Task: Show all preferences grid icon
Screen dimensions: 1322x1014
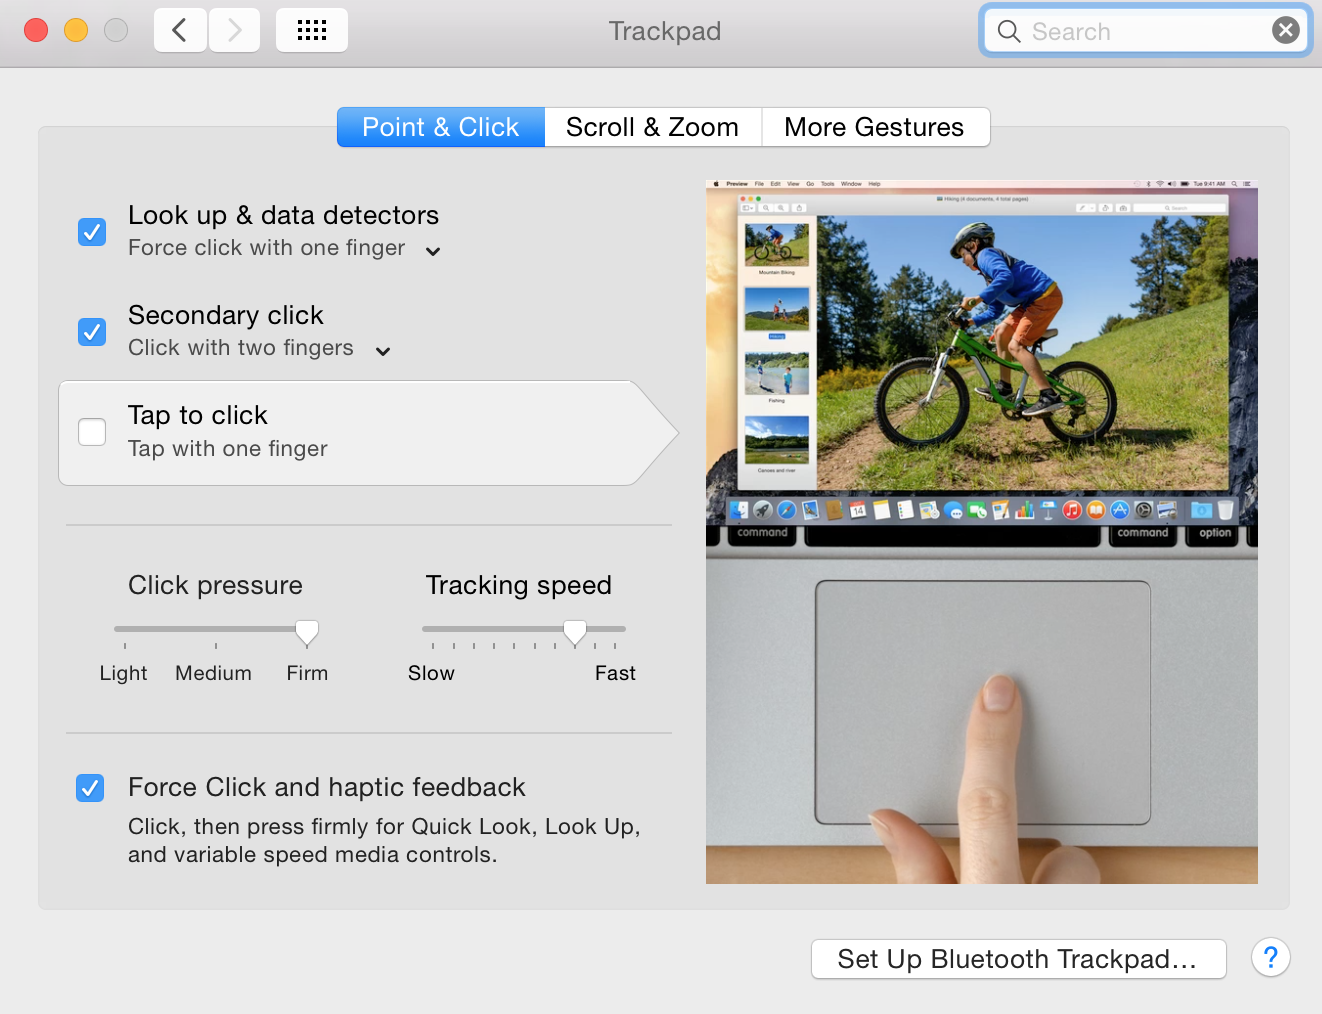Action: pos(312,30)
